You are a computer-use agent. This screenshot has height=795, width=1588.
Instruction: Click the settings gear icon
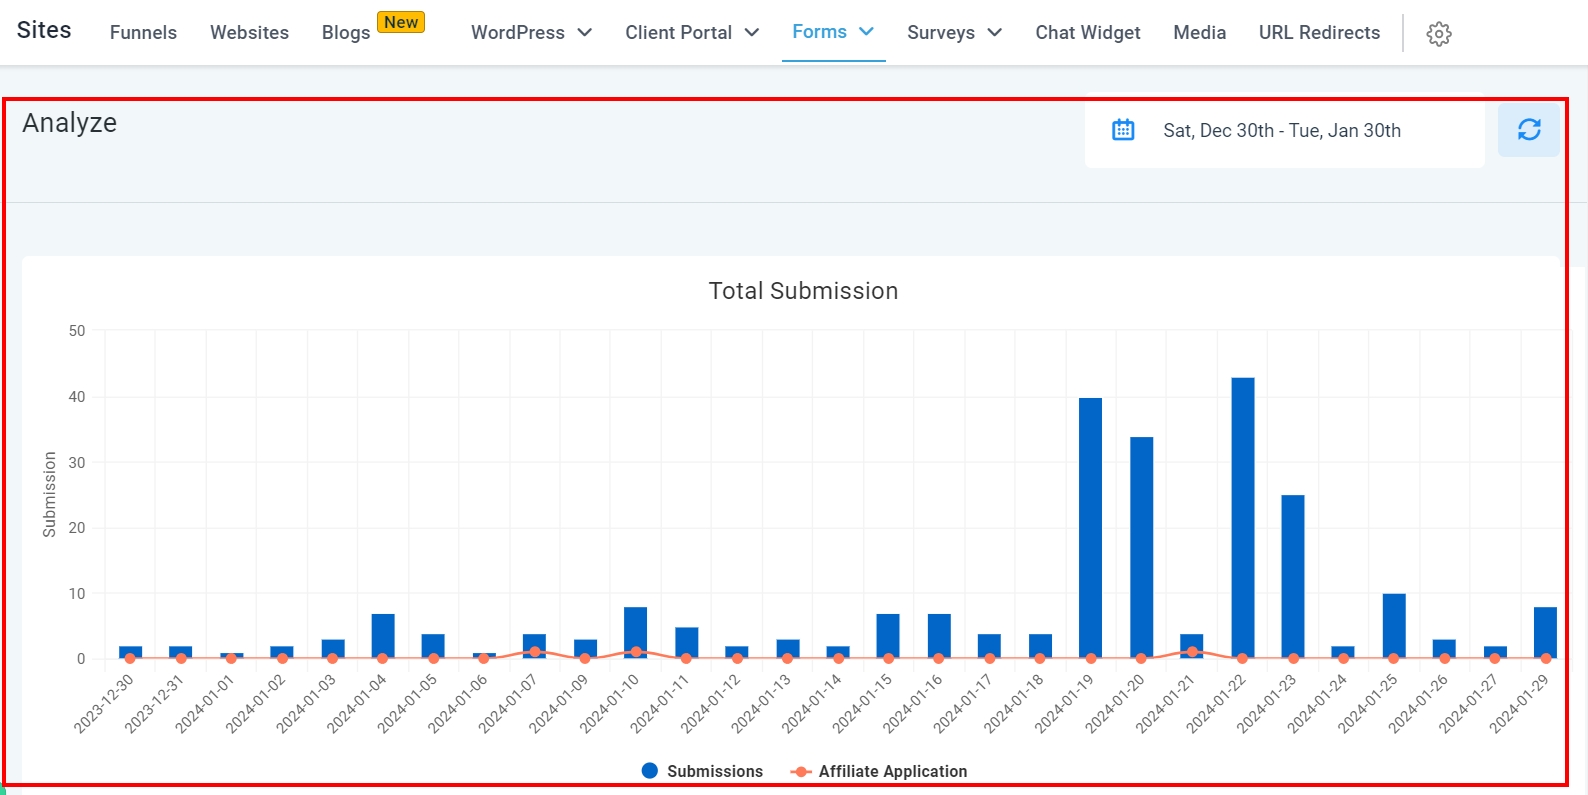click(x=1438, y=34)
